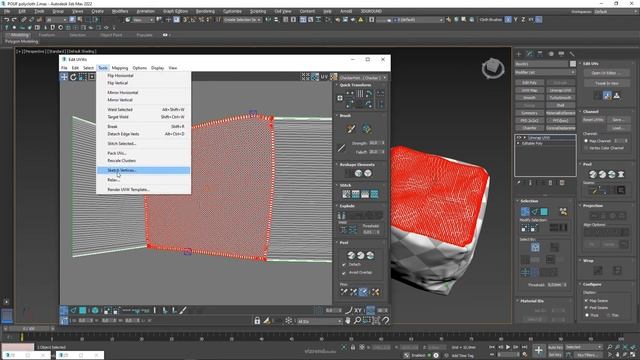Click the first Stitch icon

pyautogui.click(x=346, y=194)
